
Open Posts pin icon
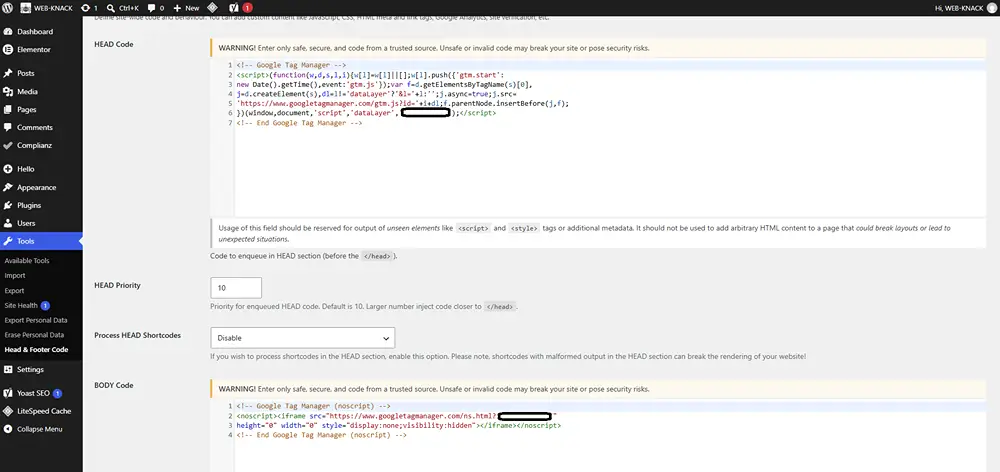(8, 73)
